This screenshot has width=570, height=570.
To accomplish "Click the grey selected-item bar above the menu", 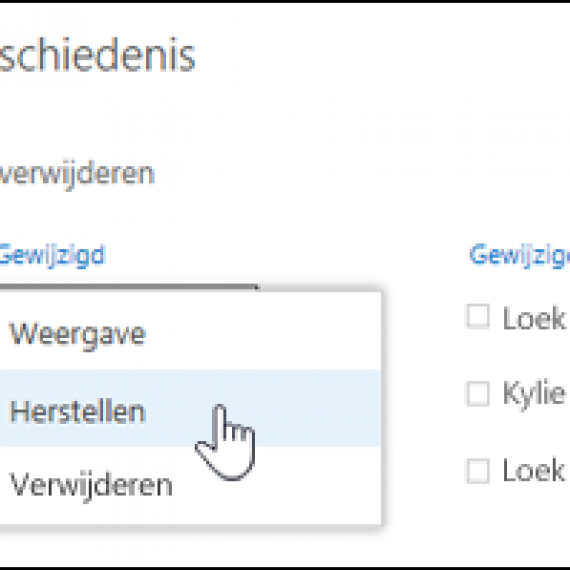I will tap(127, 286).
